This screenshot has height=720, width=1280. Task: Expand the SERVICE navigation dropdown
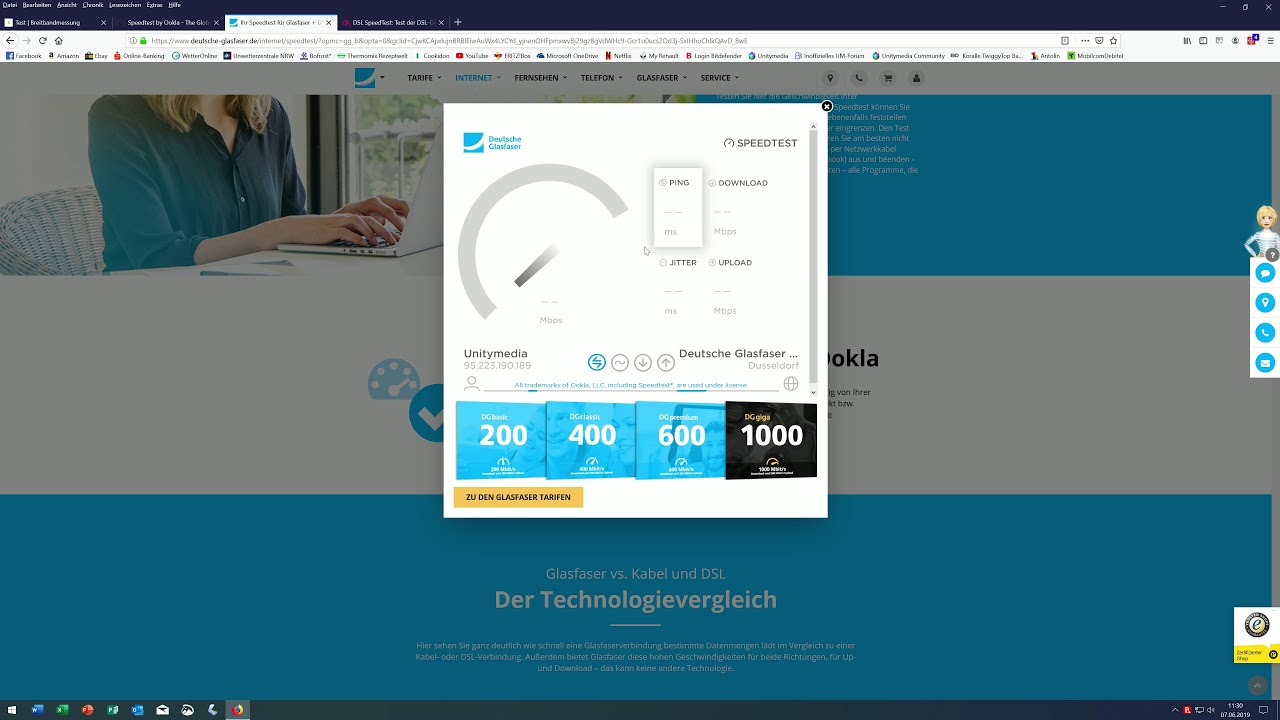719,78
